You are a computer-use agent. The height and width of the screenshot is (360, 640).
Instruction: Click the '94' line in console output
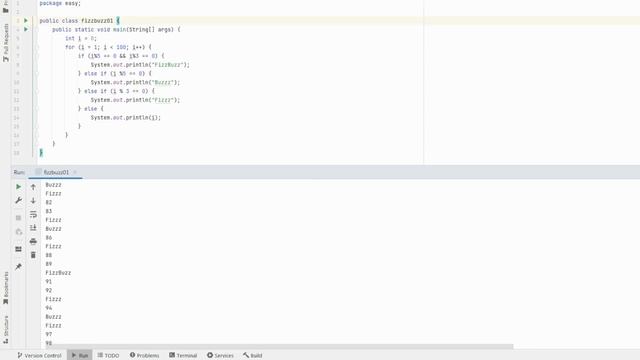[x=49, y=308]
